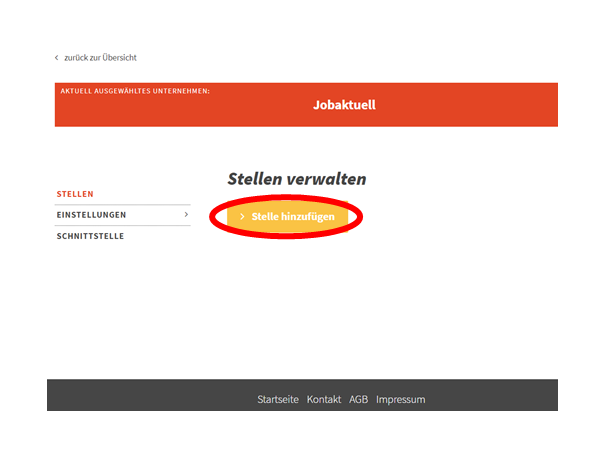Click the 'Stellen verwalten' heading

tap(297, 179)
